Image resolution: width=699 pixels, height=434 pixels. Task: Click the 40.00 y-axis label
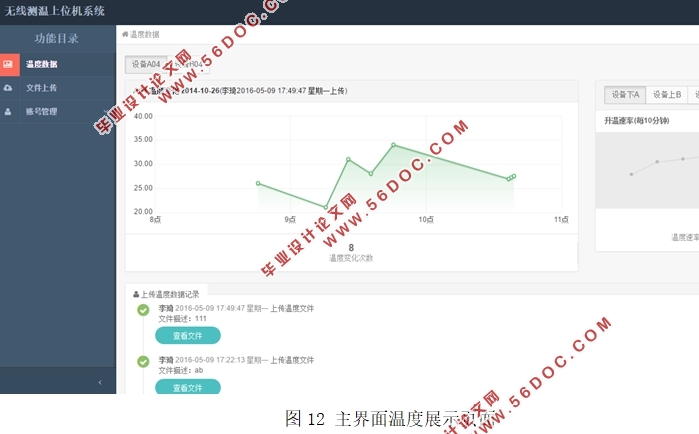(x=143, y=116)
